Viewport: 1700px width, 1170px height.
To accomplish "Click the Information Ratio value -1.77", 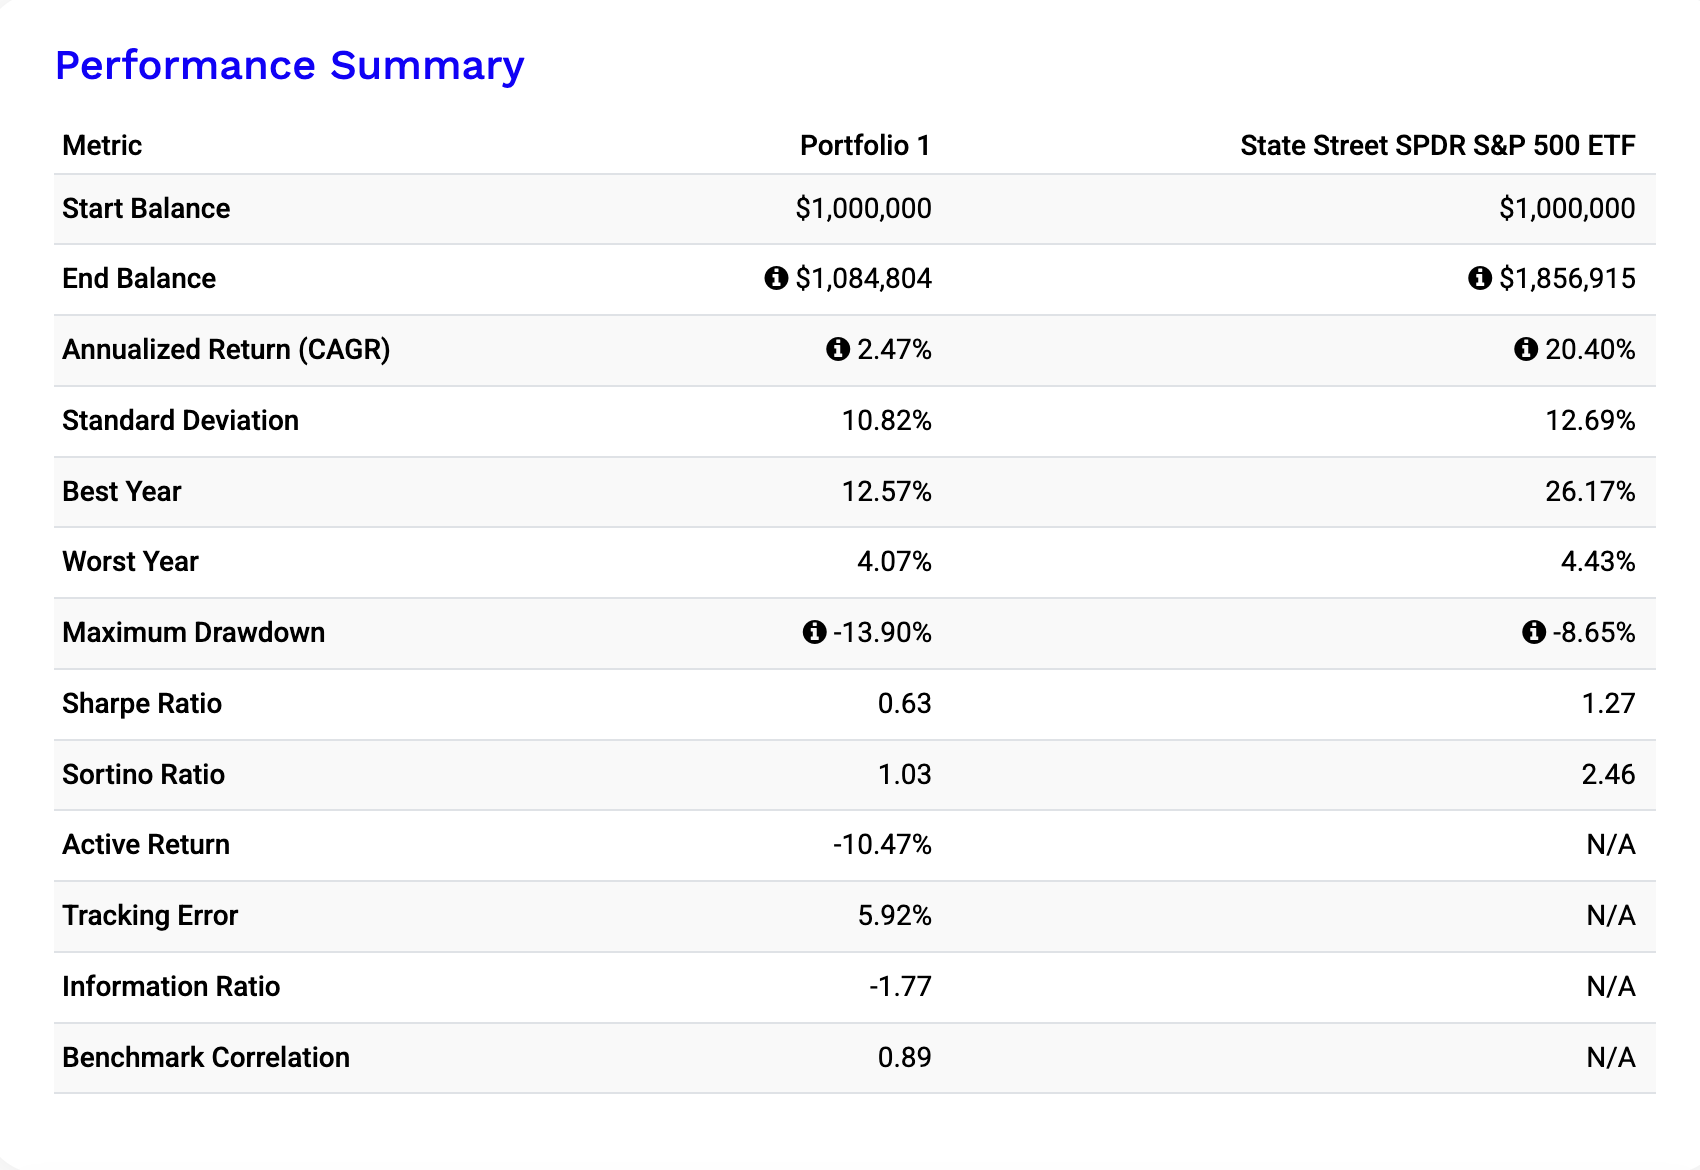I will point(900,987).
